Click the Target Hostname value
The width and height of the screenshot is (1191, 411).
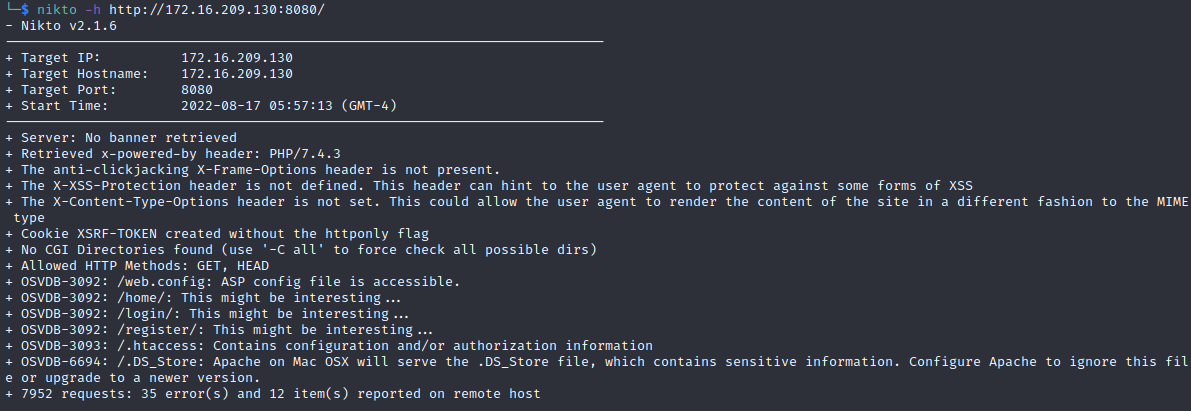pyautogui.click(x=237, y=73)
